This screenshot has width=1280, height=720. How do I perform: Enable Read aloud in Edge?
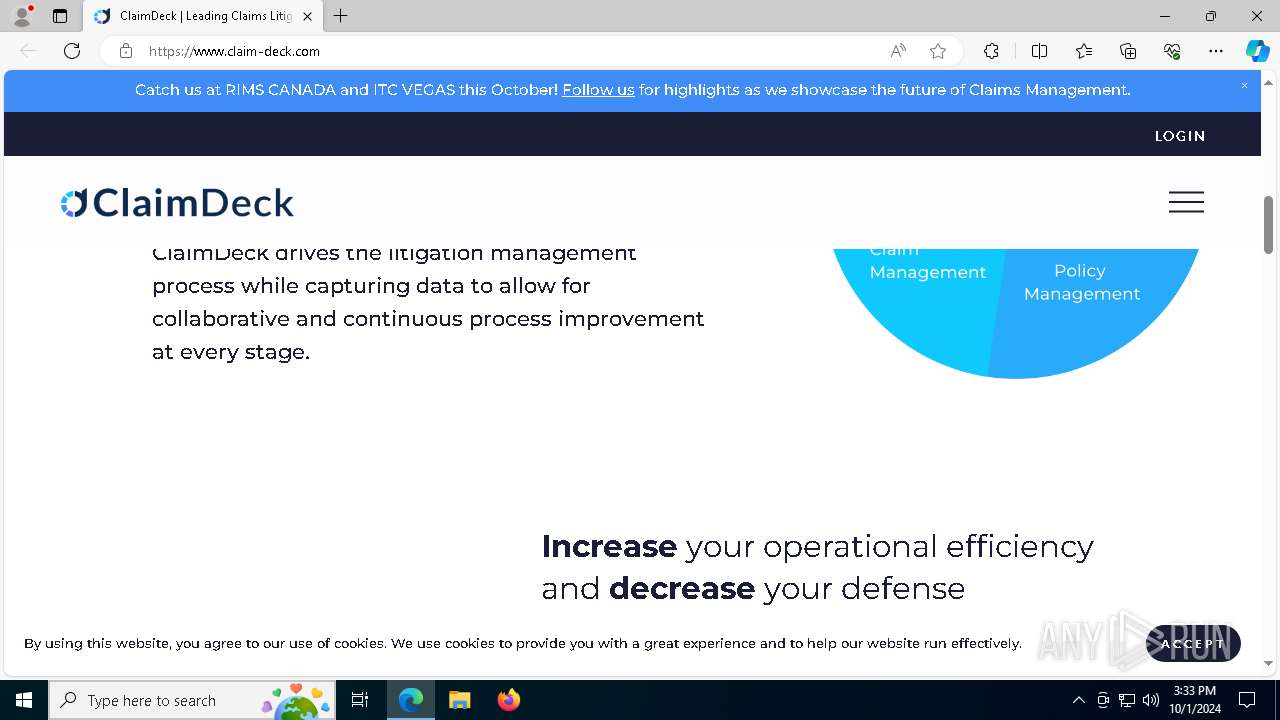point(898,51)
